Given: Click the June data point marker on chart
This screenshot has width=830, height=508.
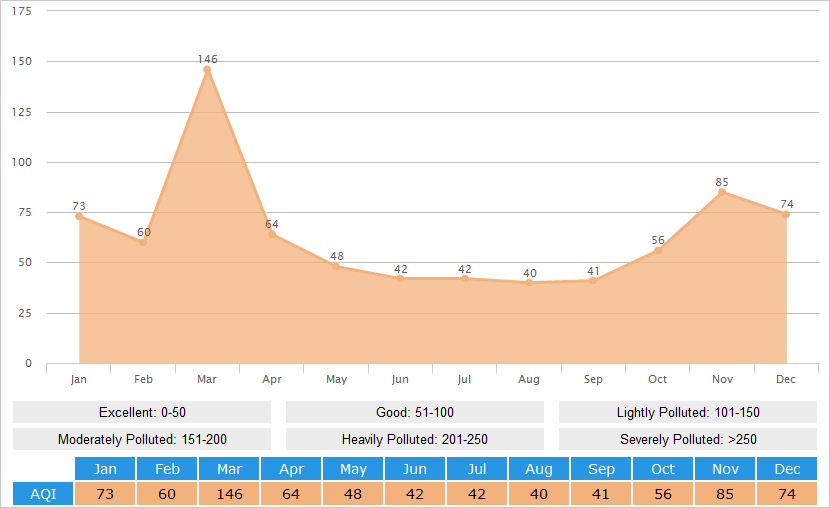Looking at the screenshot, I should pos(400,278).
